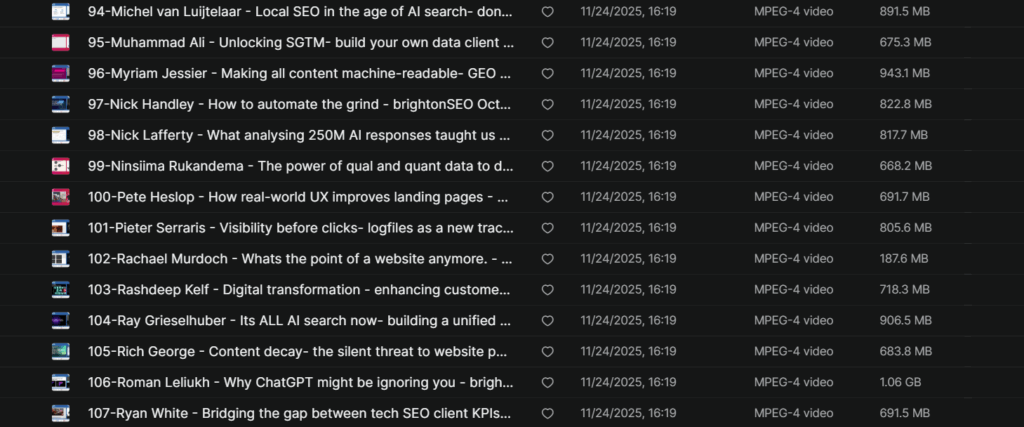Click the 103-Rashdeep Kelf video thumbnail
The image size is (1024, 427).
pyautogui.click(x=60, y=290)
